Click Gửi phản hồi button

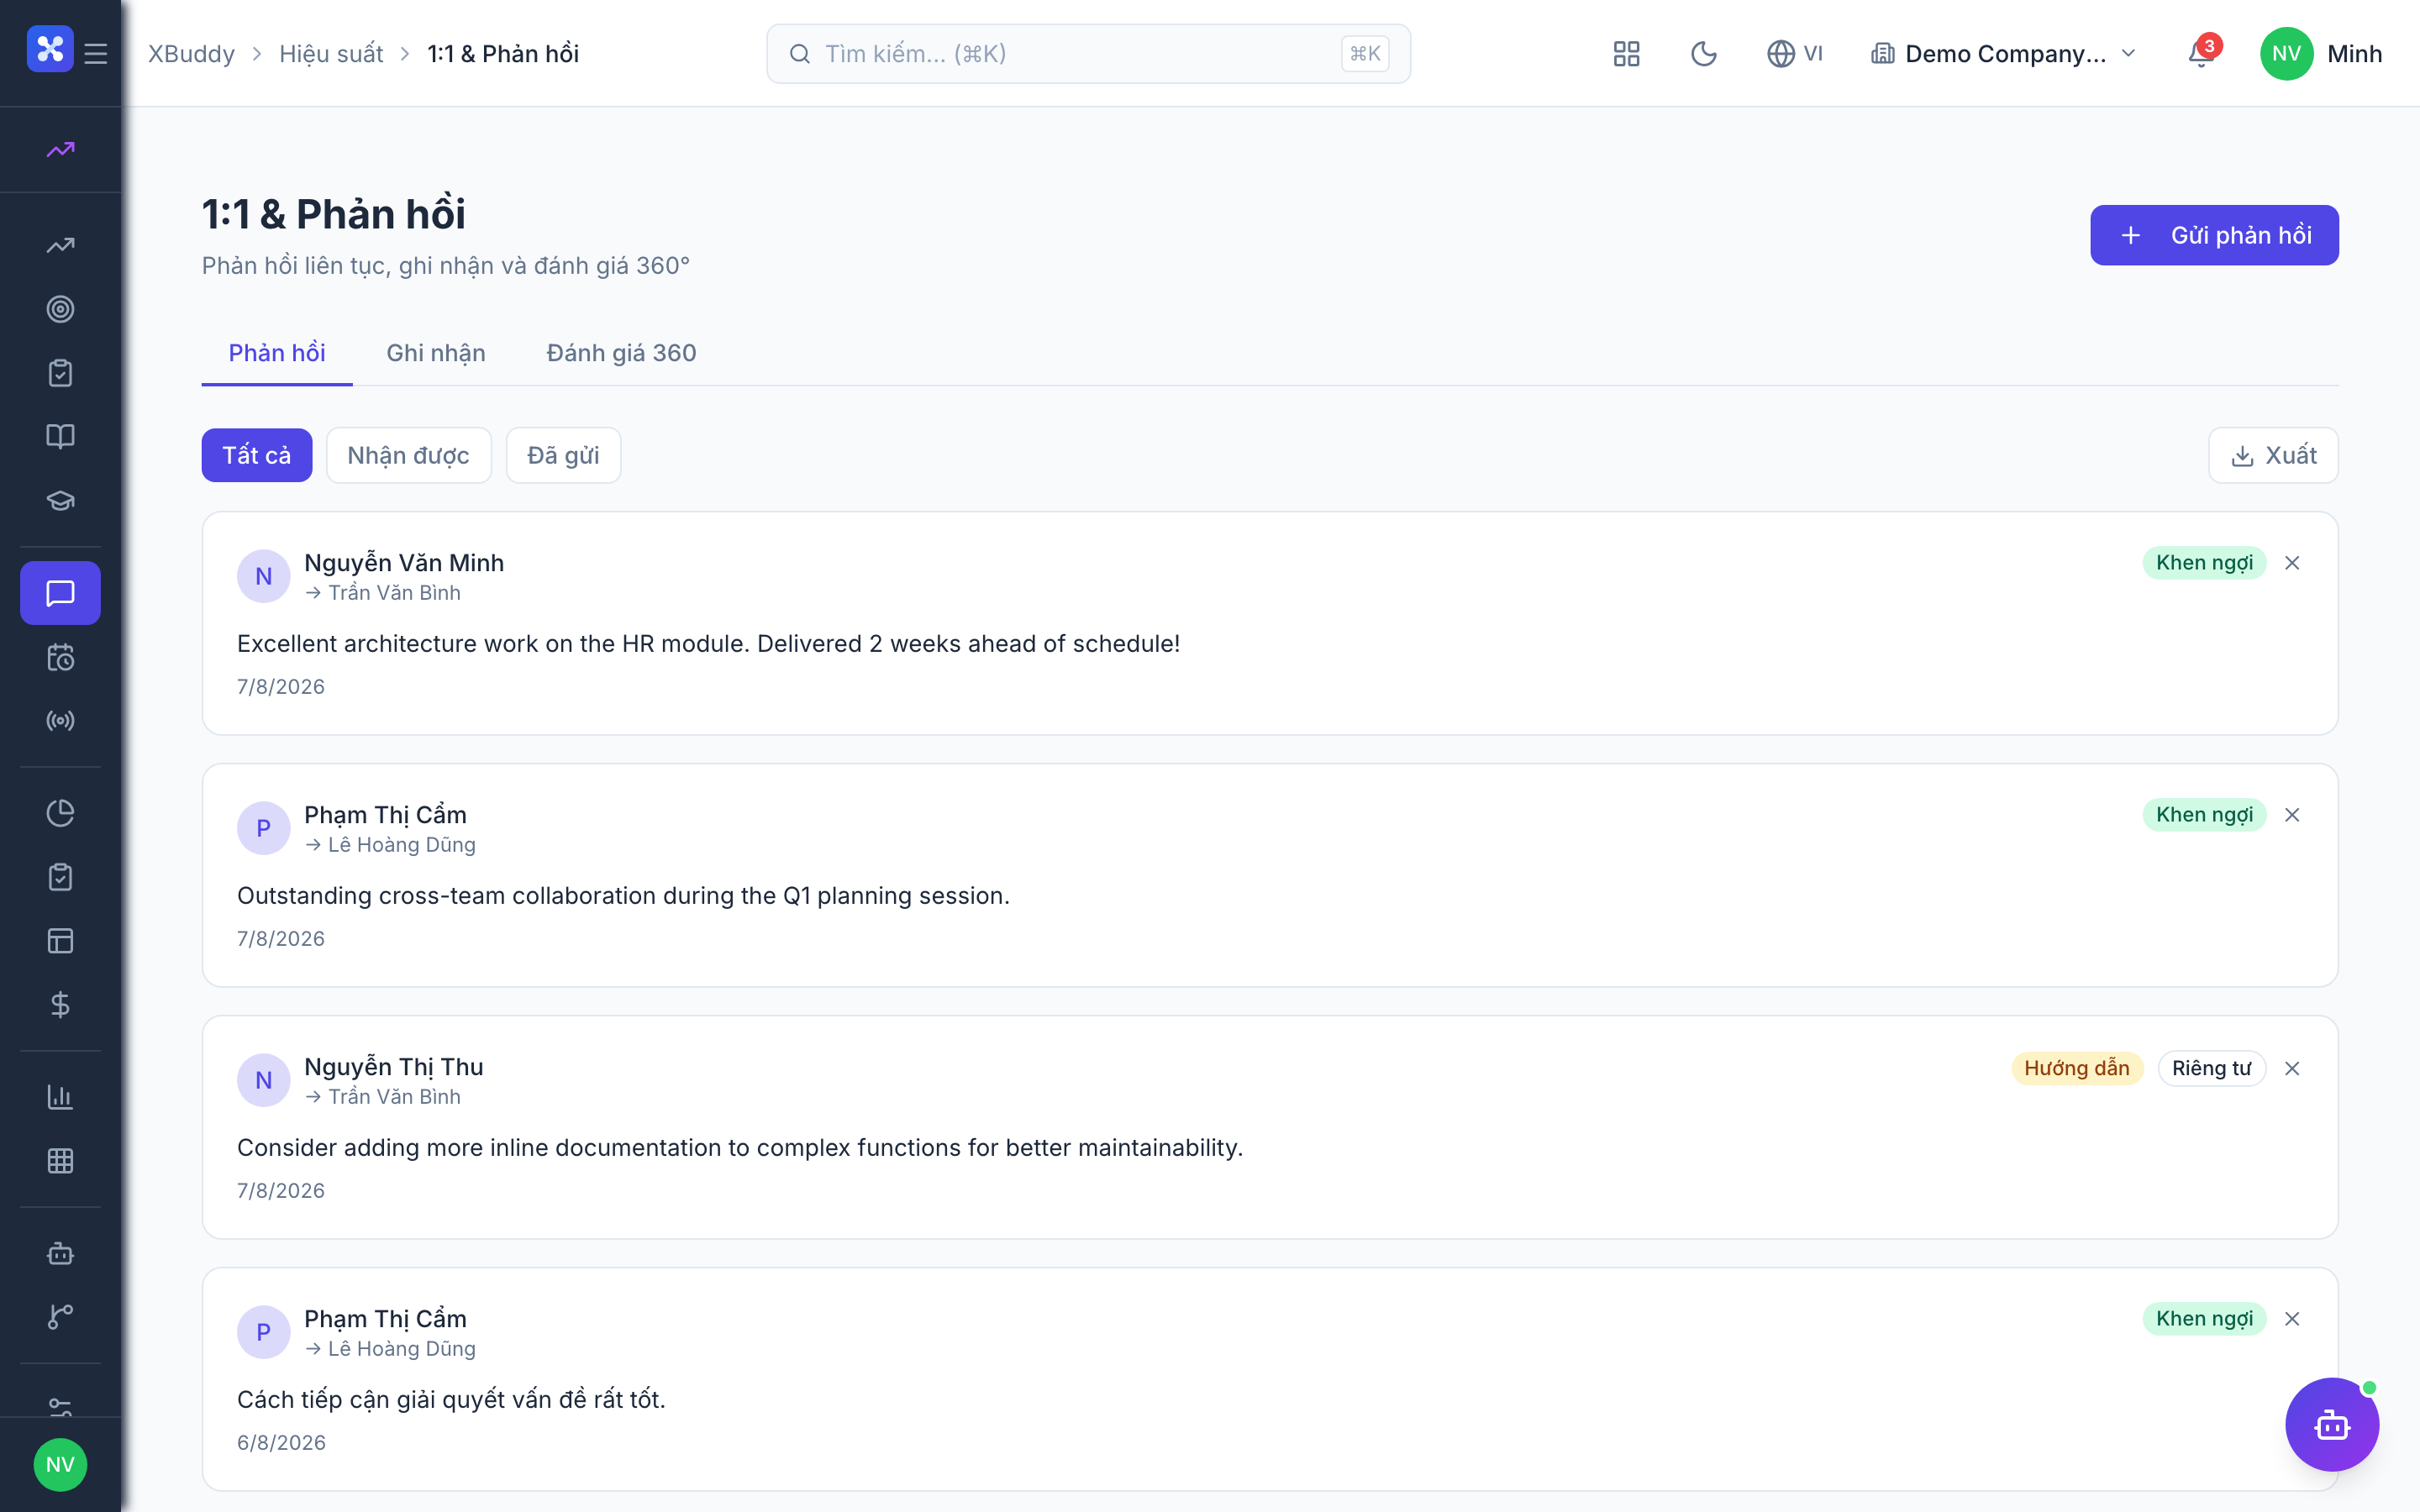point(2214,235)
